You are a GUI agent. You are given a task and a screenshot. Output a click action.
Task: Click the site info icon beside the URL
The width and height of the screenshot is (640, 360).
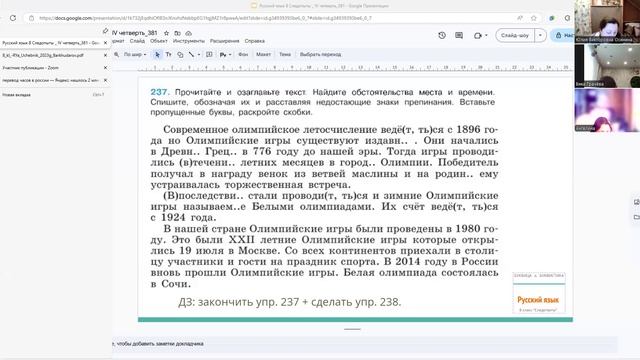[31, 18]
